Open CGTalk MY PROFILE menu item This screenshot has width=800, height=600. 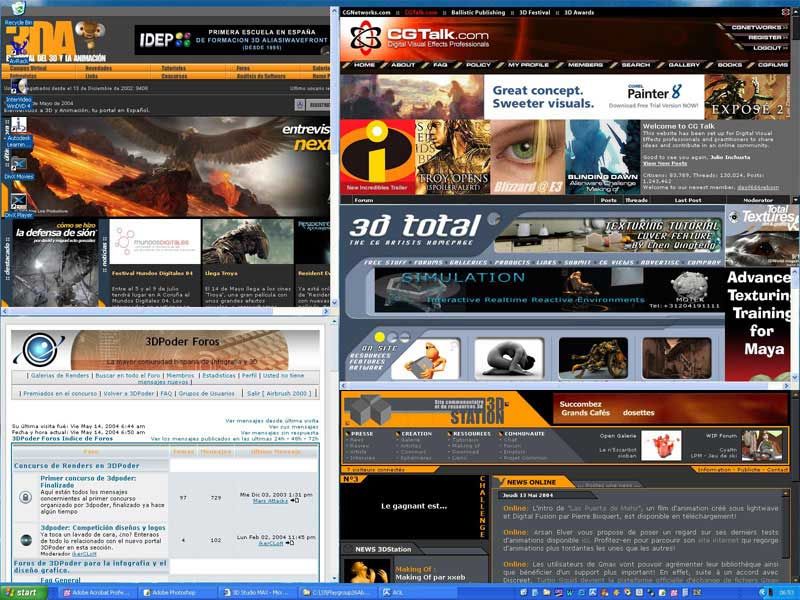[x=528, y=65]
